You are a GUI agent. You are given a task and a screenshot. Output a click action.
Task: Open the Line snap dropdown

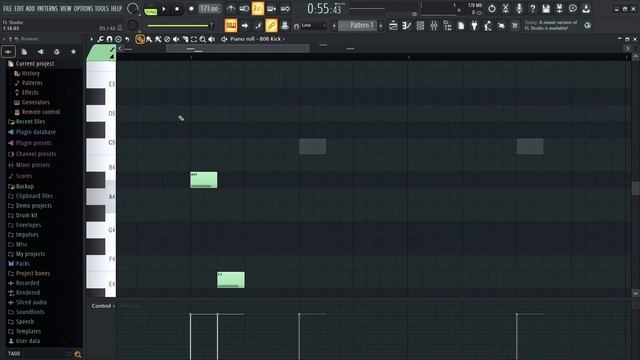coord(313,26)
